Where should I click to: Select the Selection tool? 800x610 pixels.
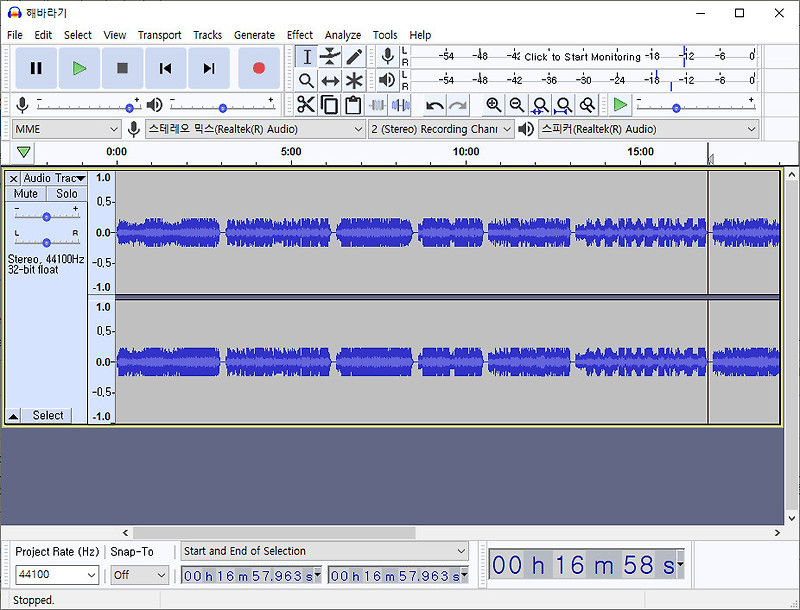pos(307,57)
